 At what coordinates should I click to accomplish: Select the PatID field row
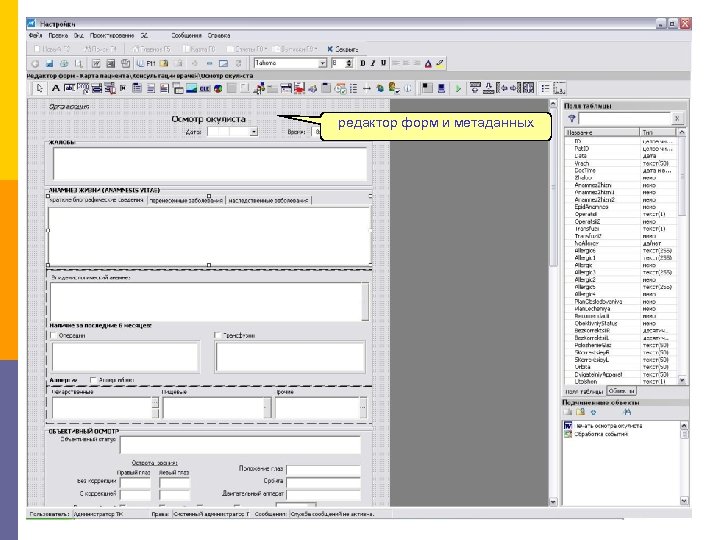tap(621, 149)
